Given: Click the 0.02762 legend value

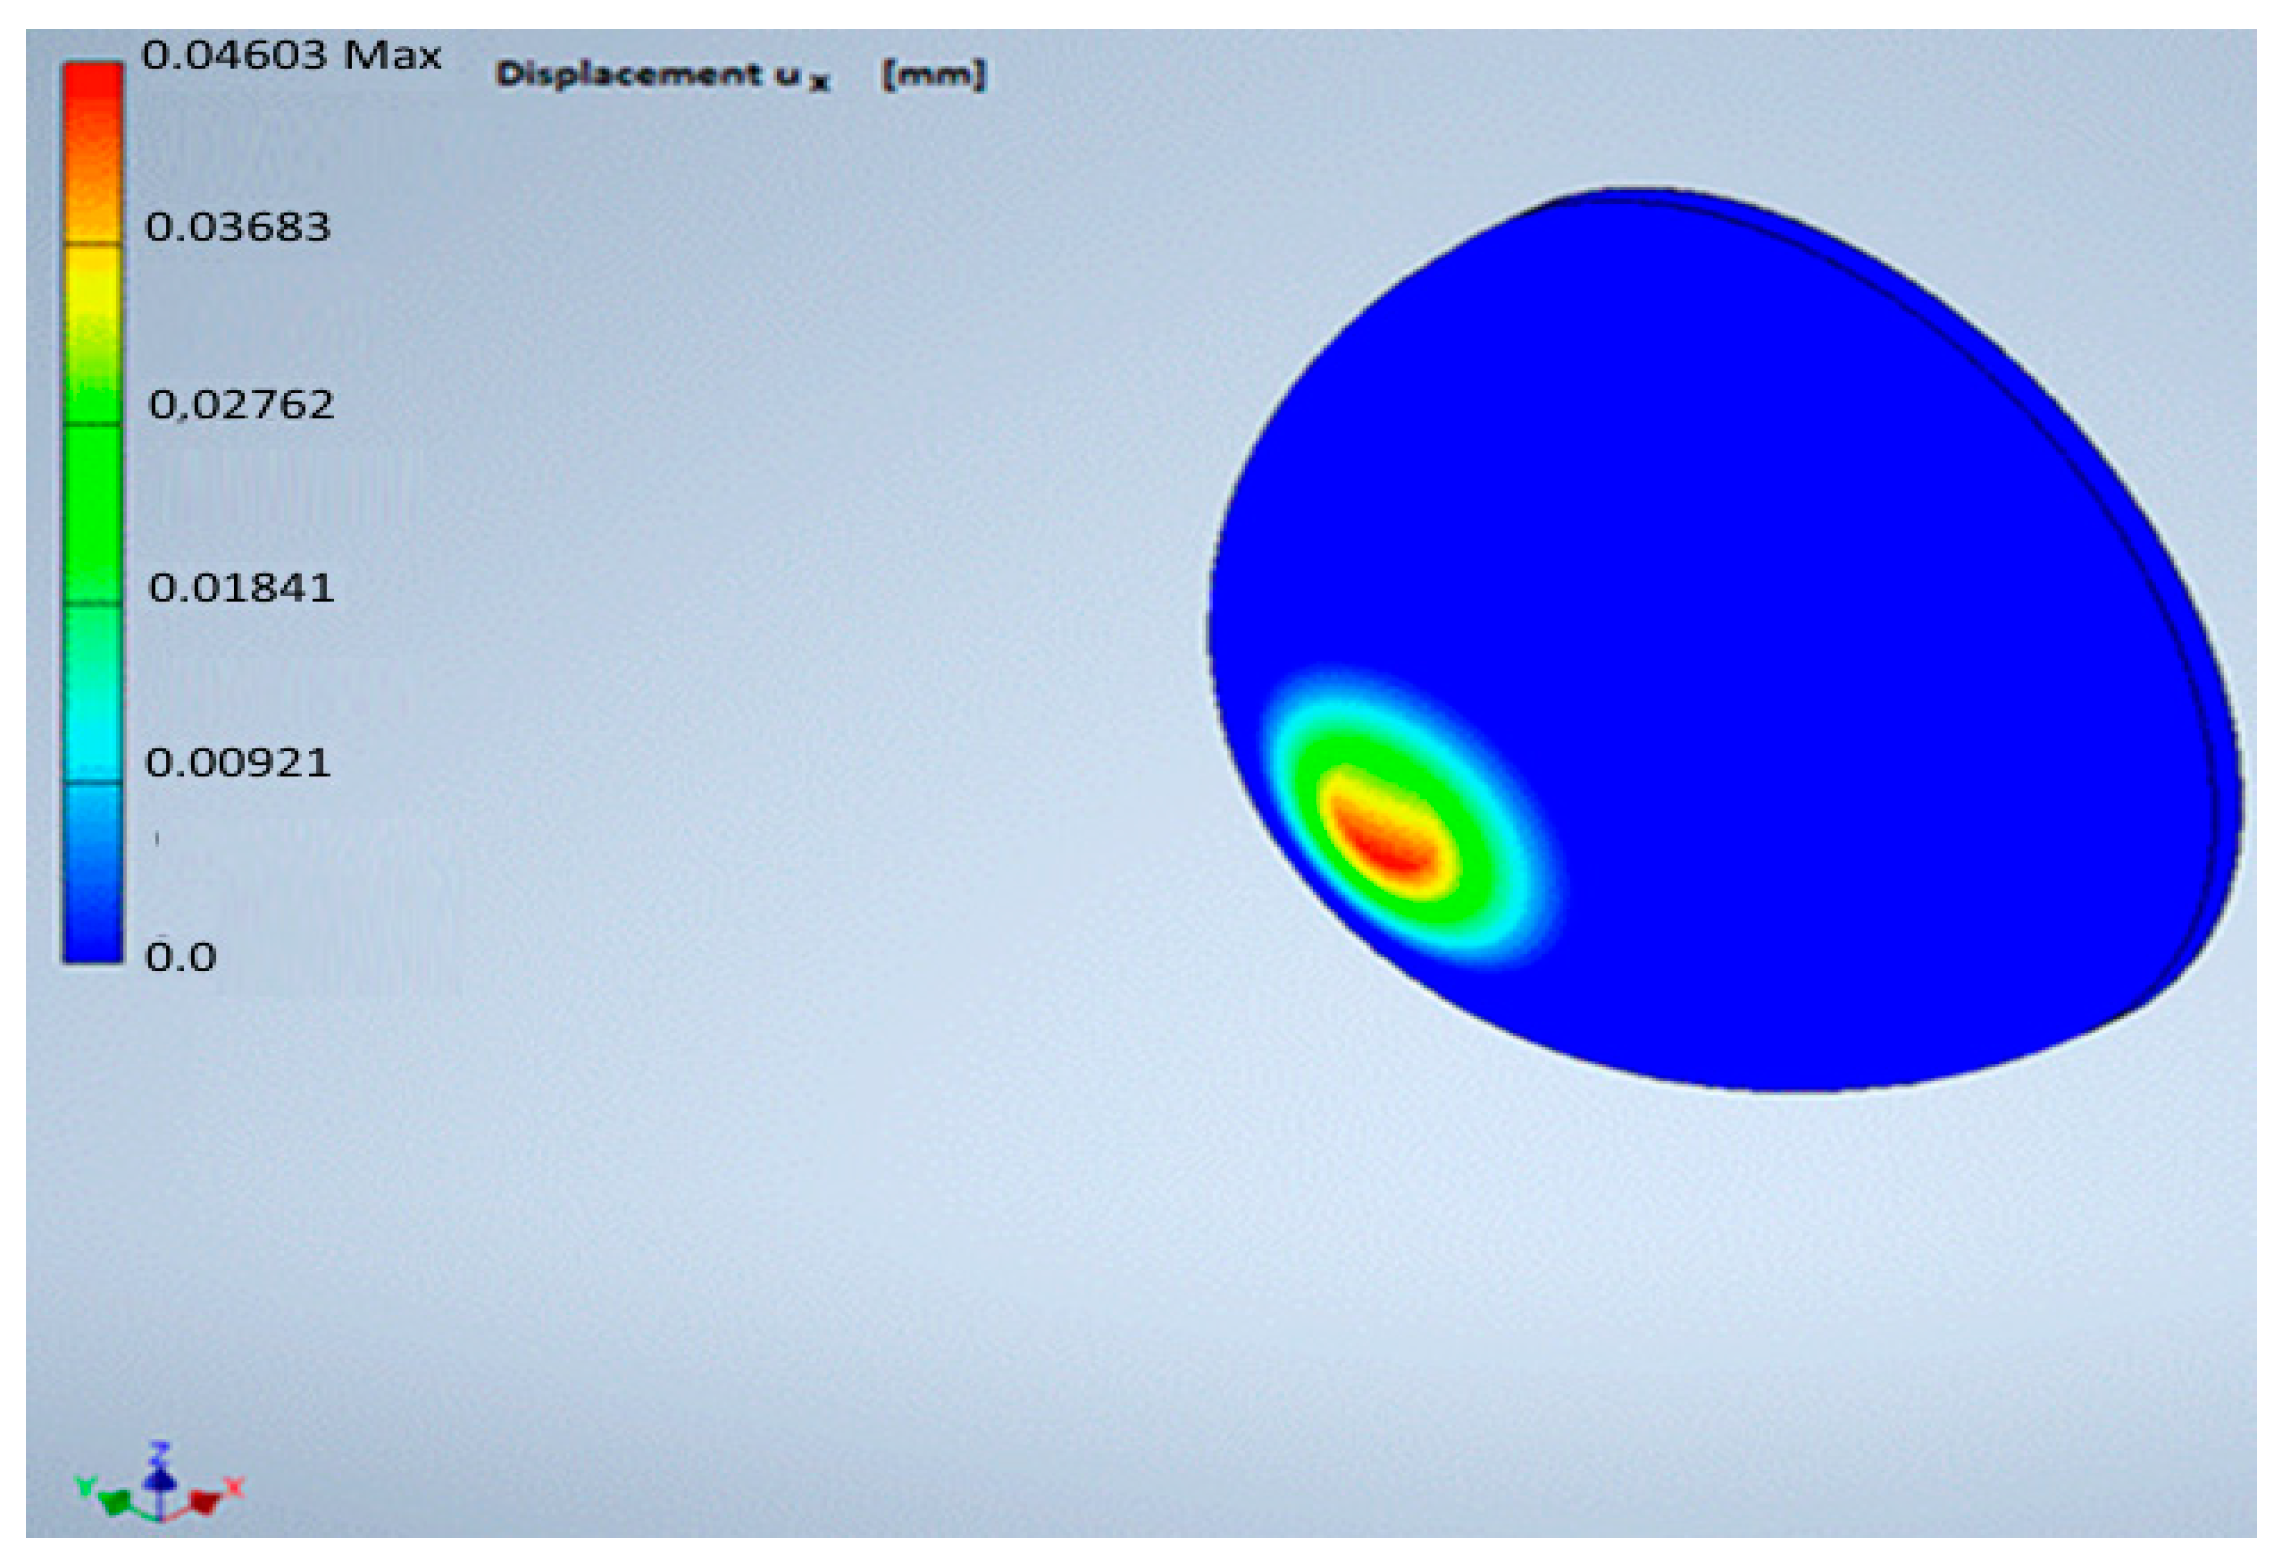Looking at the screenshot, I should tap(241, 405).
